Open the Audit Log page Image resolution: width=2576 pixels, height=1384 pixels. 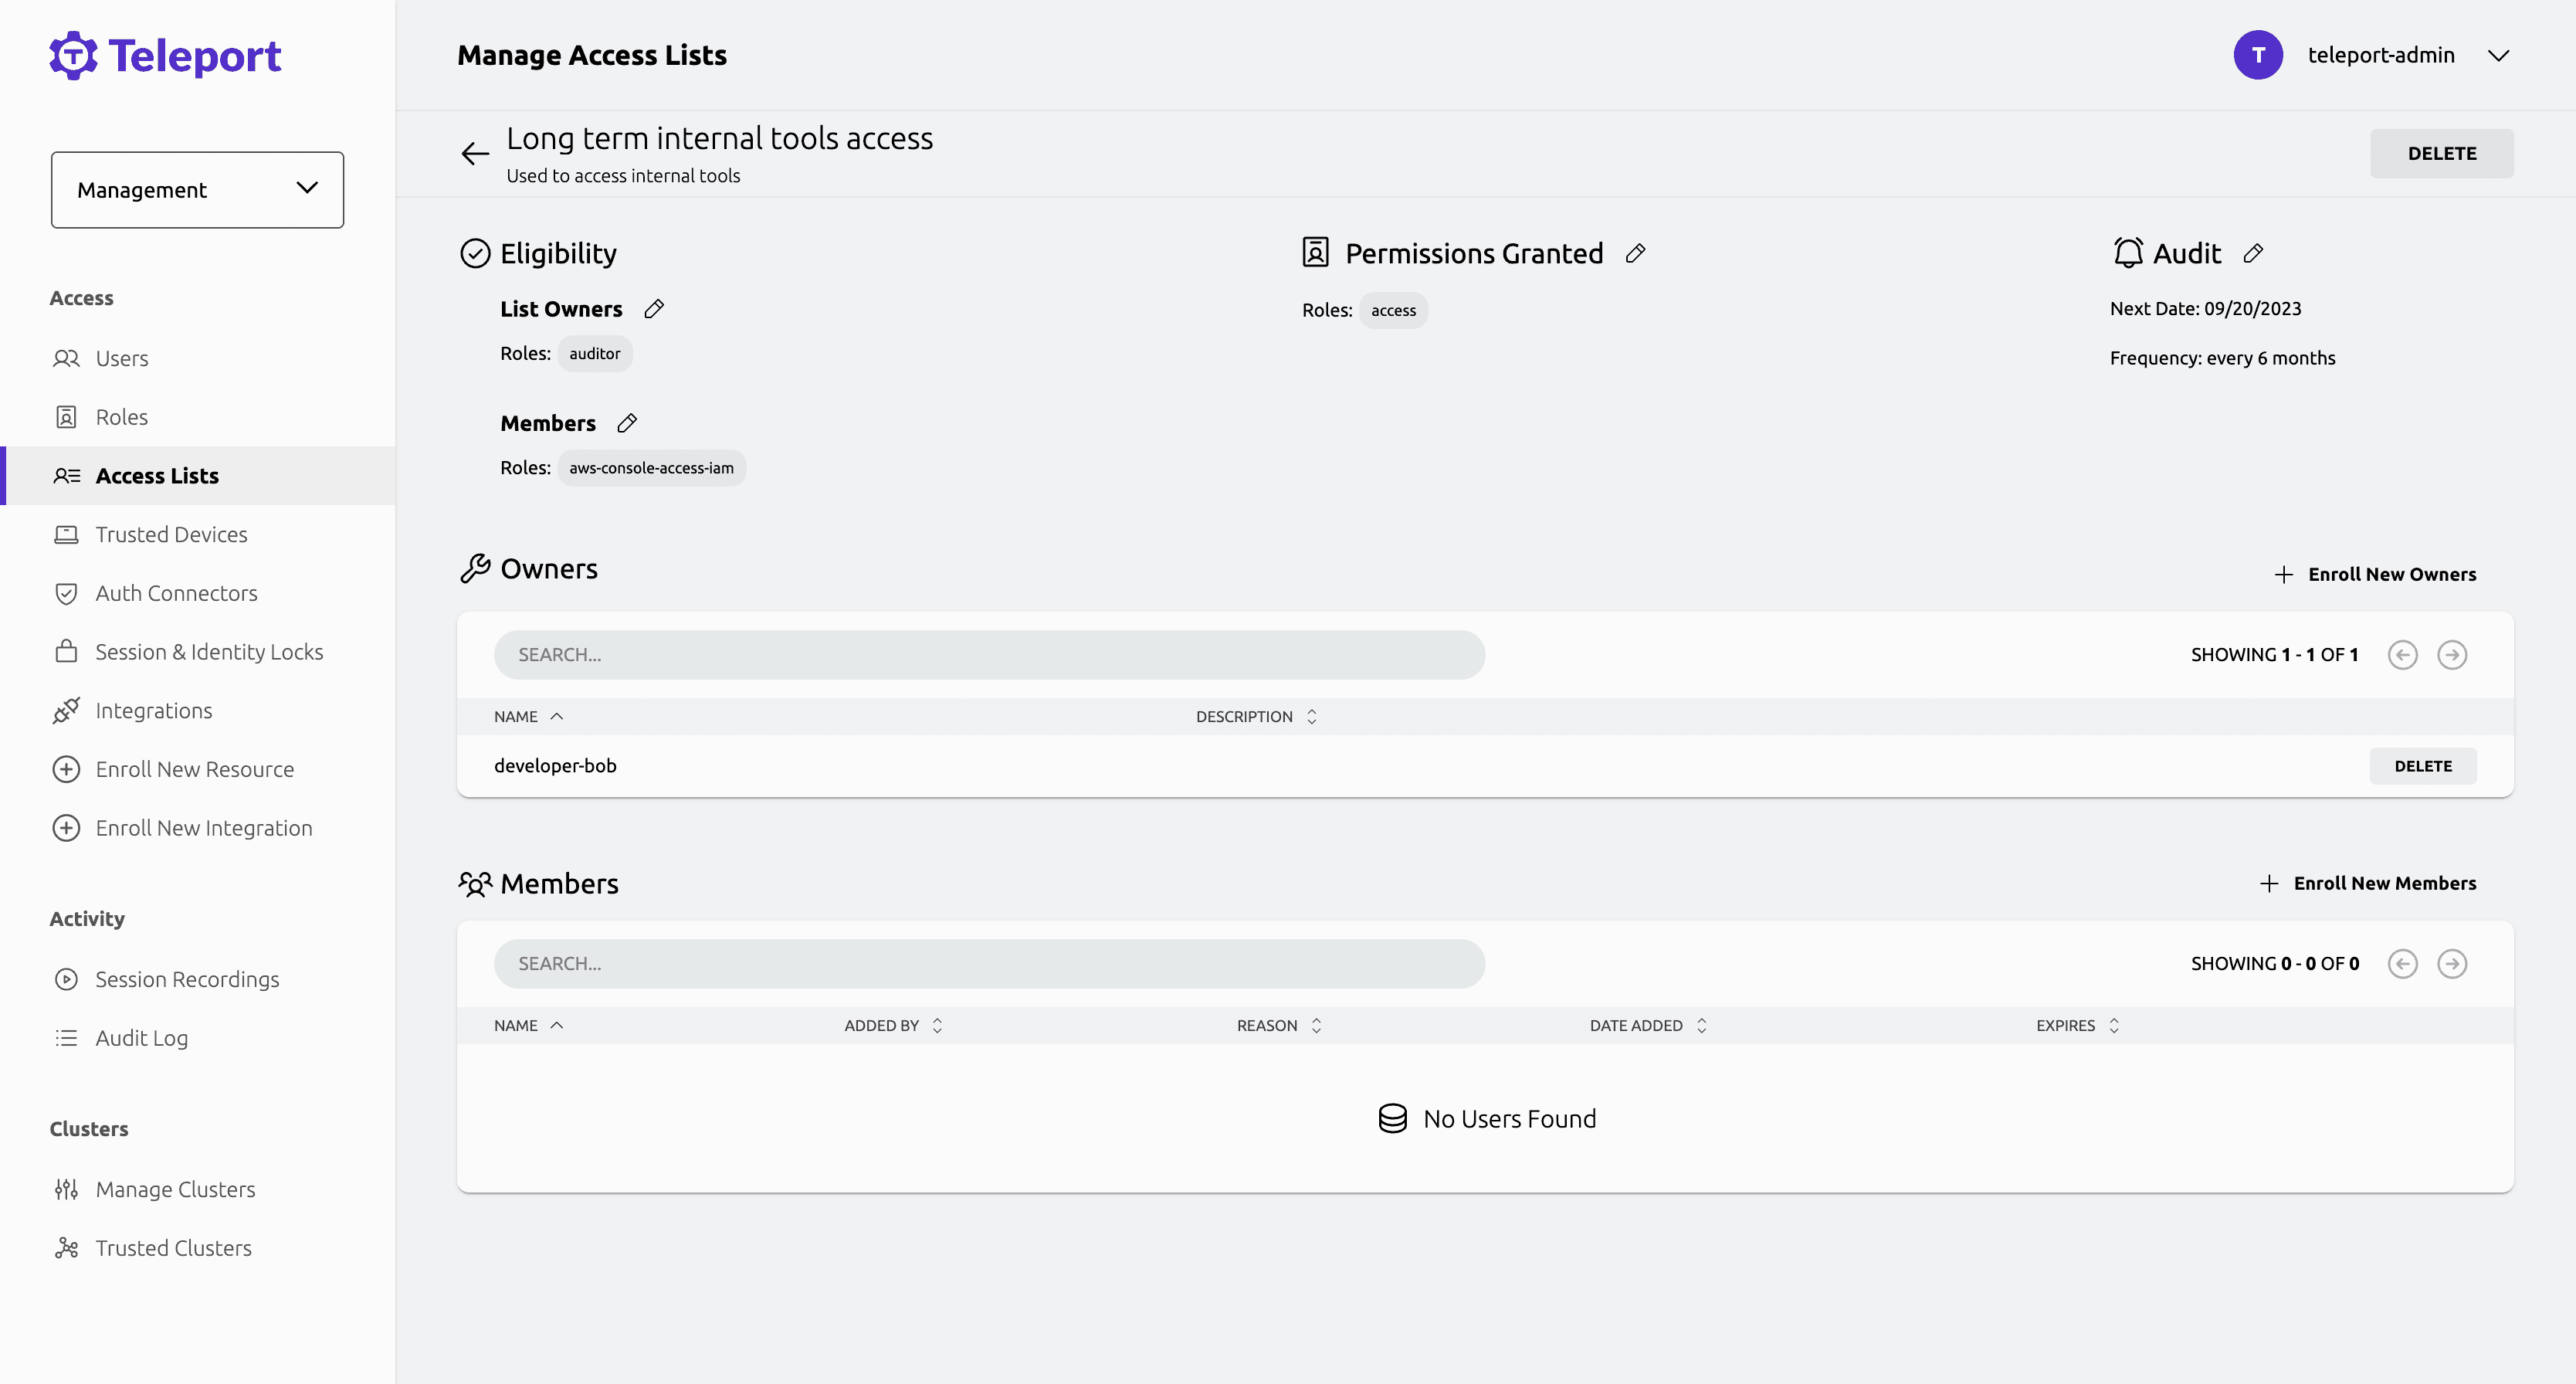pos(141,1038)
